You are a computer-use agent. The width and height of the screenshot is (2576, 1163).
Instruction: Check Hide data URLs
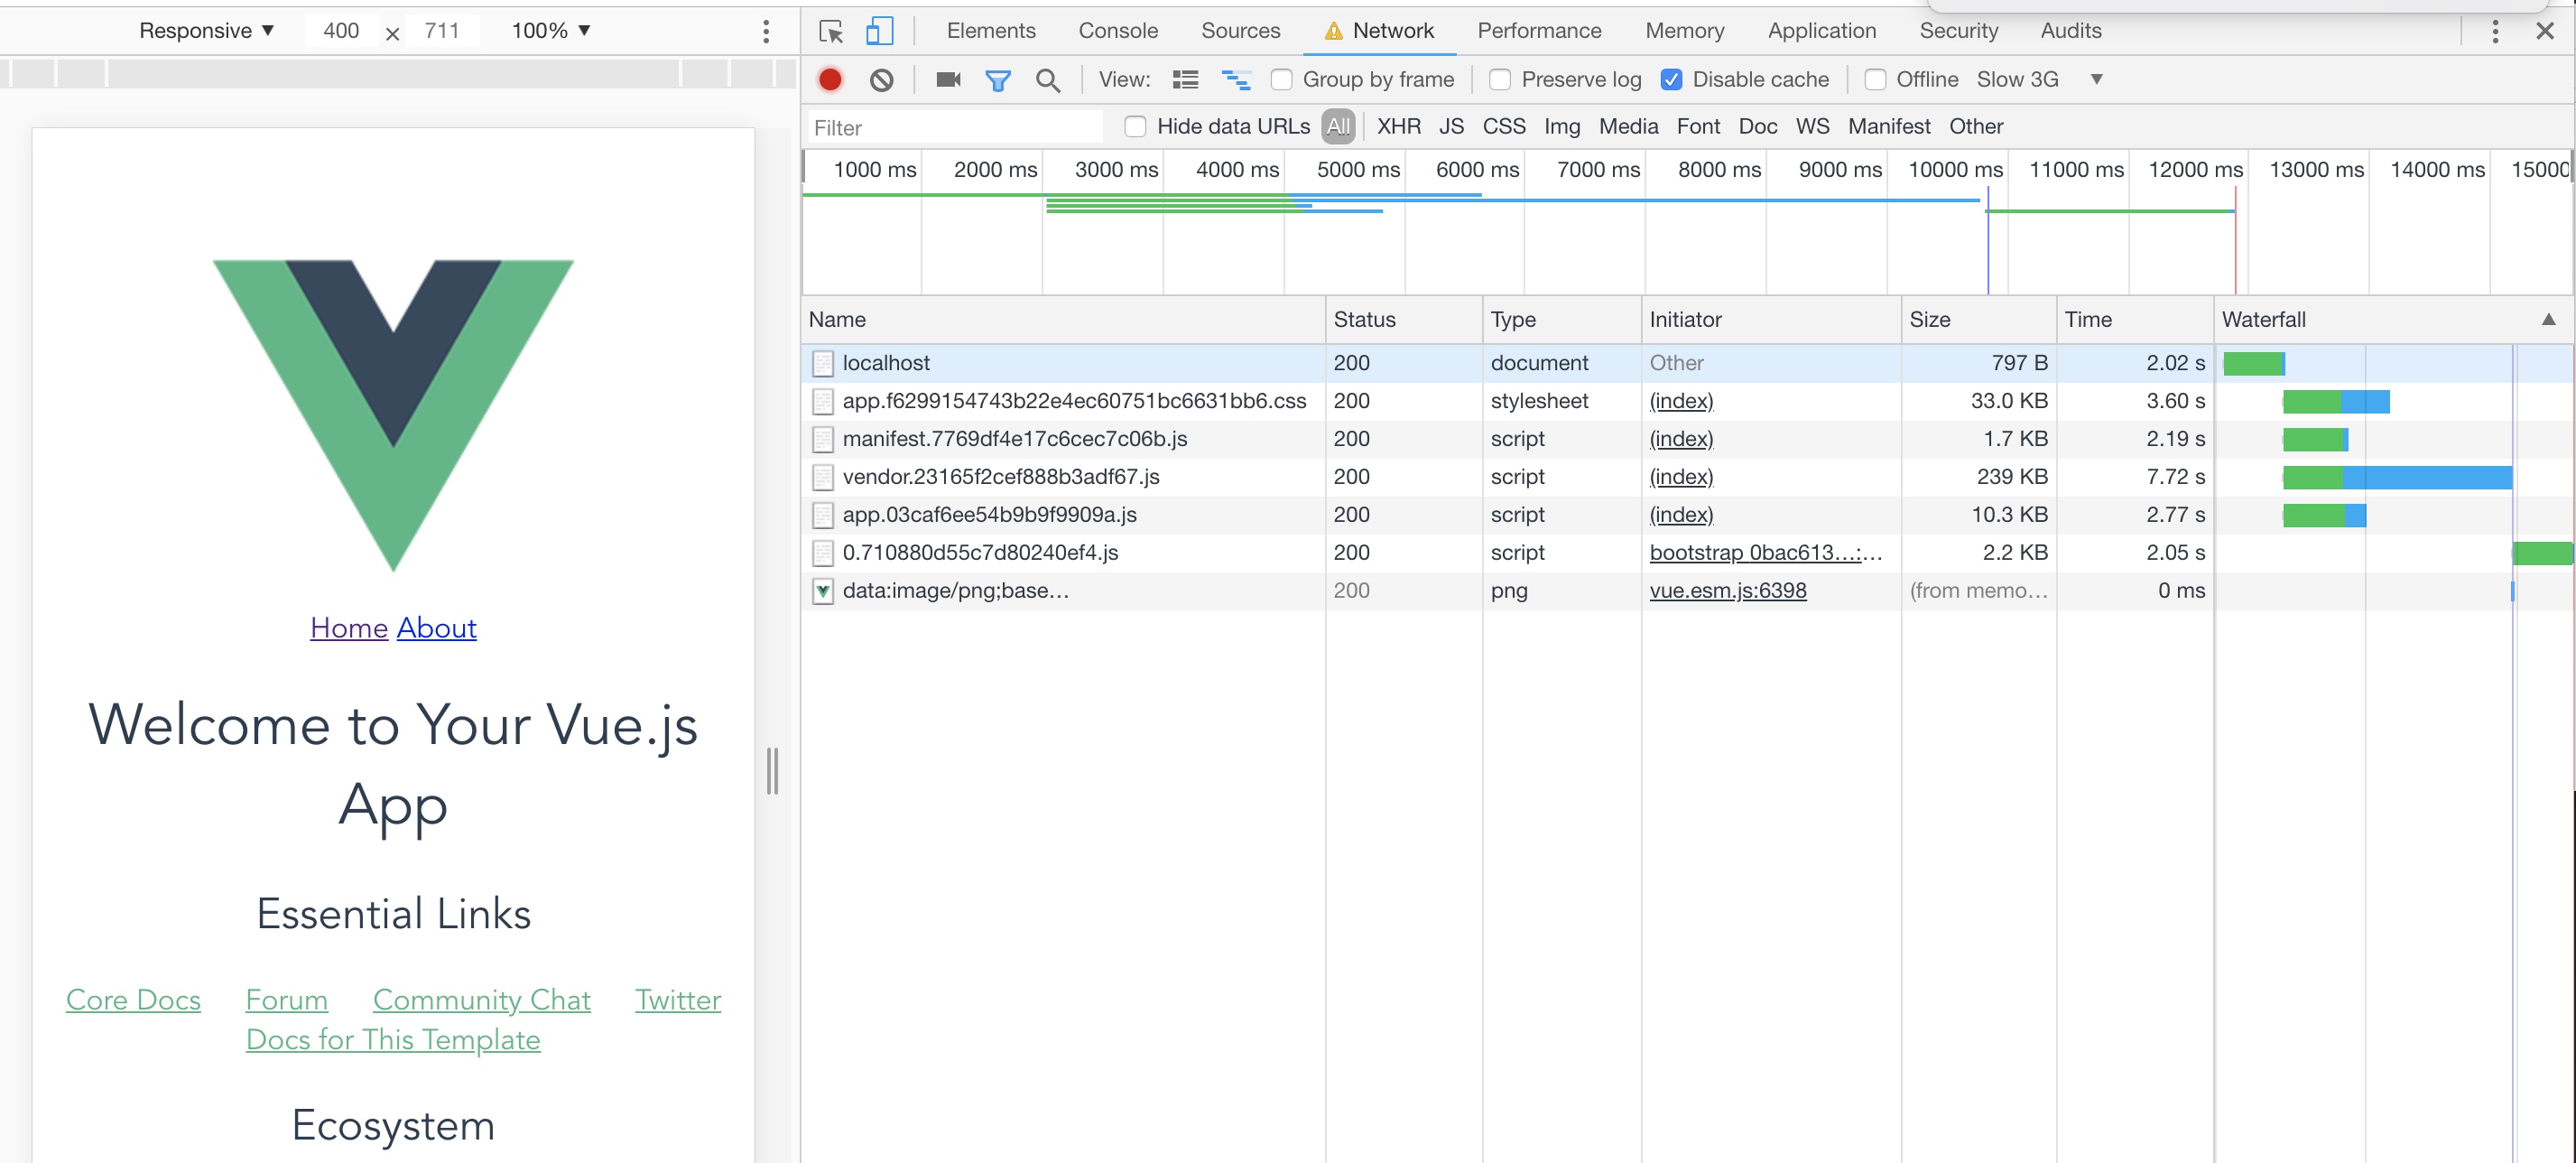tap(1135, 126)
